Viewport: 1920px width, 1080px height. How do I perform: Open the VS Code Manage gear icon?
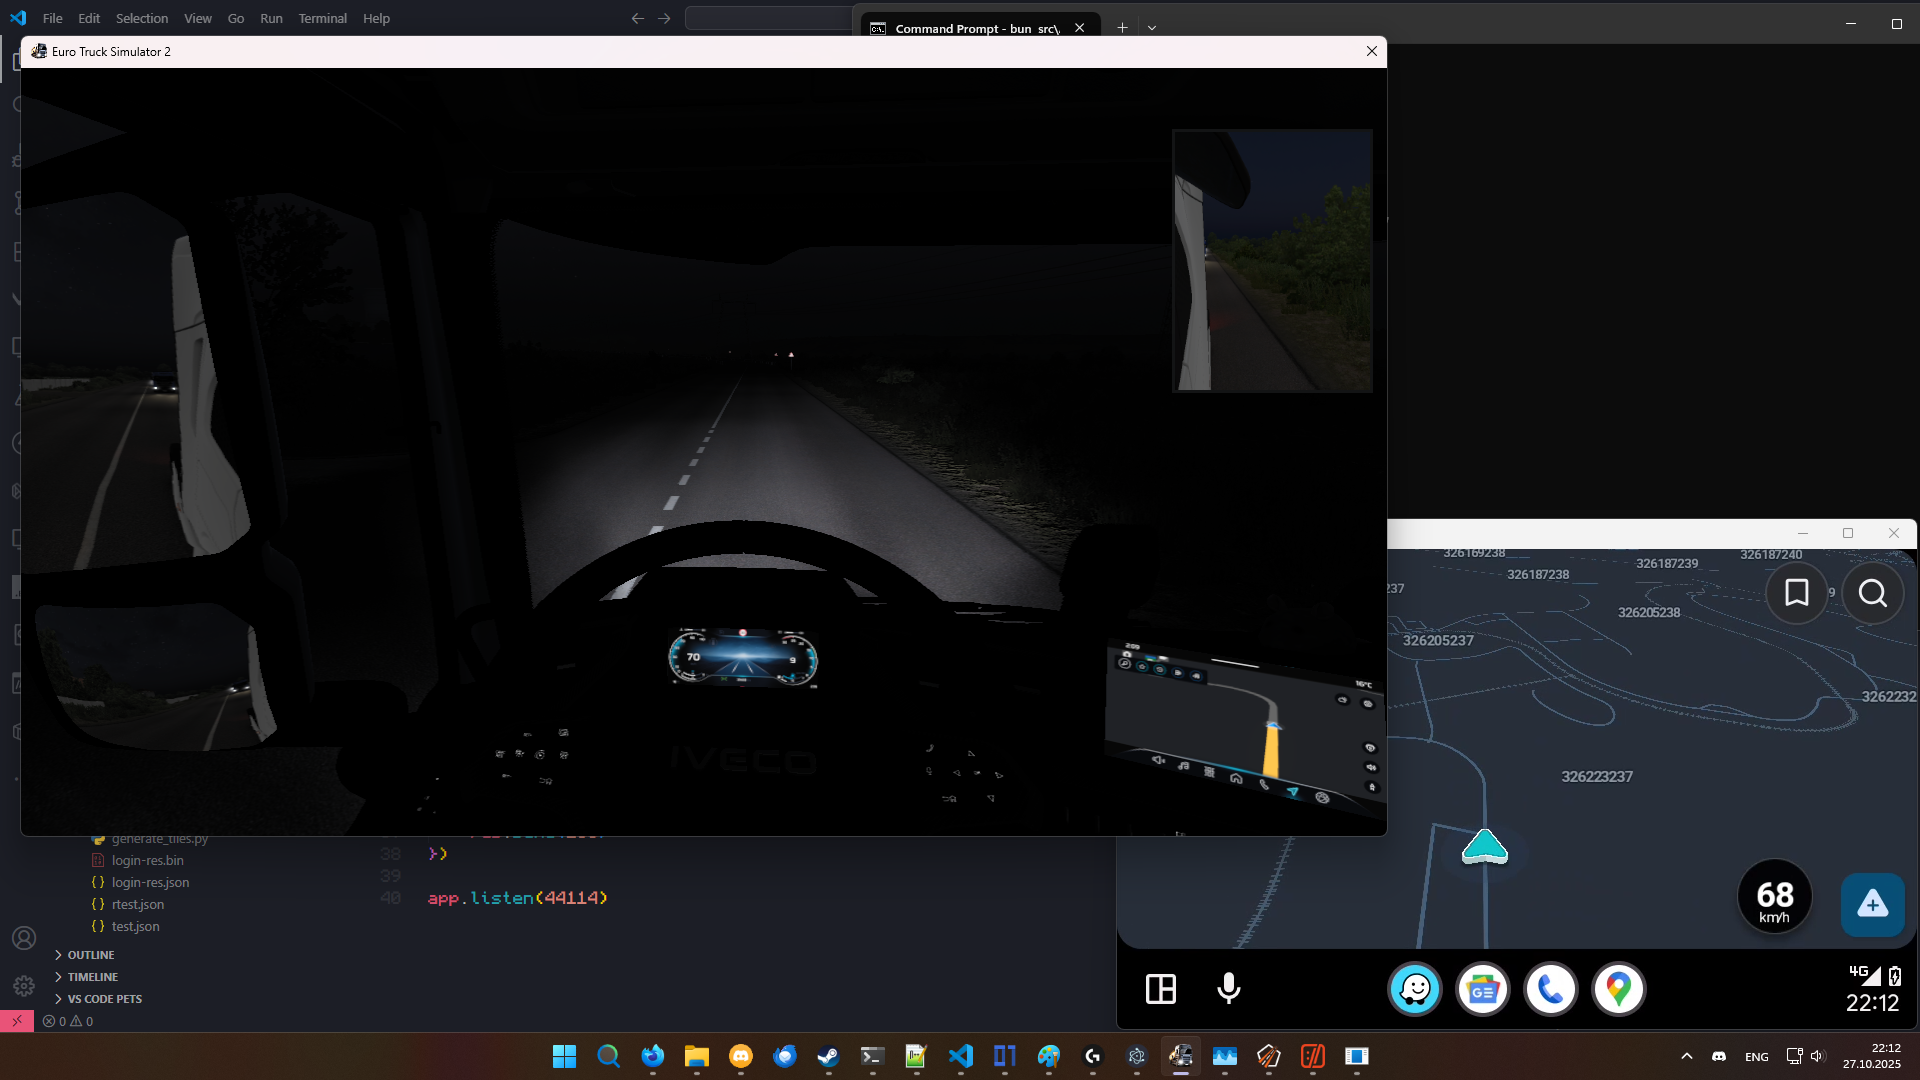[x=24, y=986]
